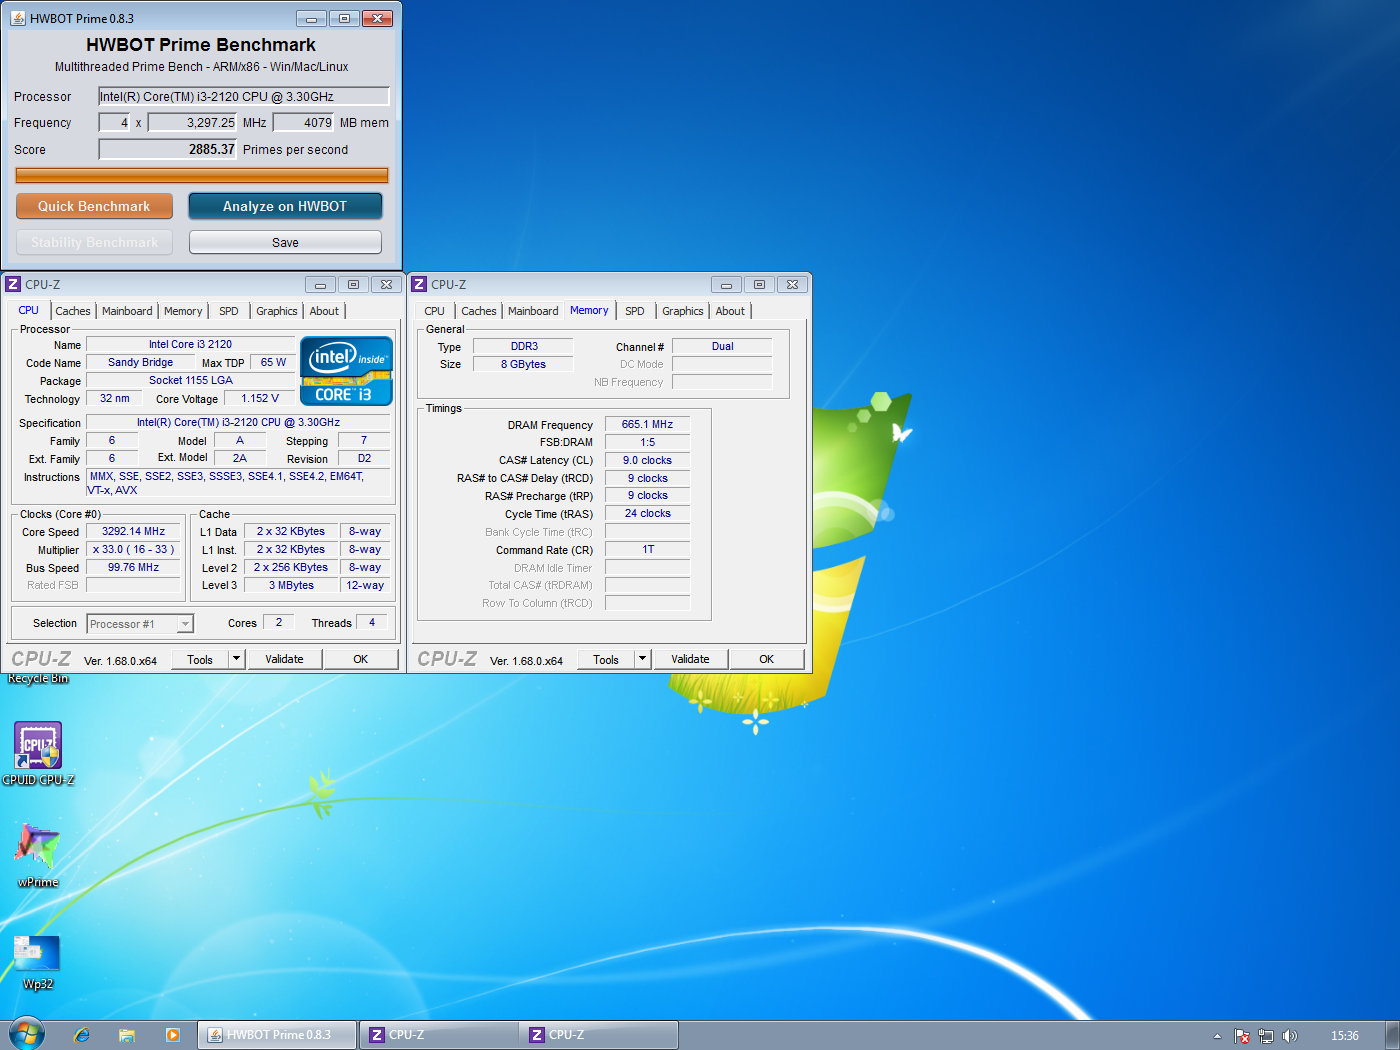Expand Tools dropdown arrow in right CPU-Z

[642, 659]
